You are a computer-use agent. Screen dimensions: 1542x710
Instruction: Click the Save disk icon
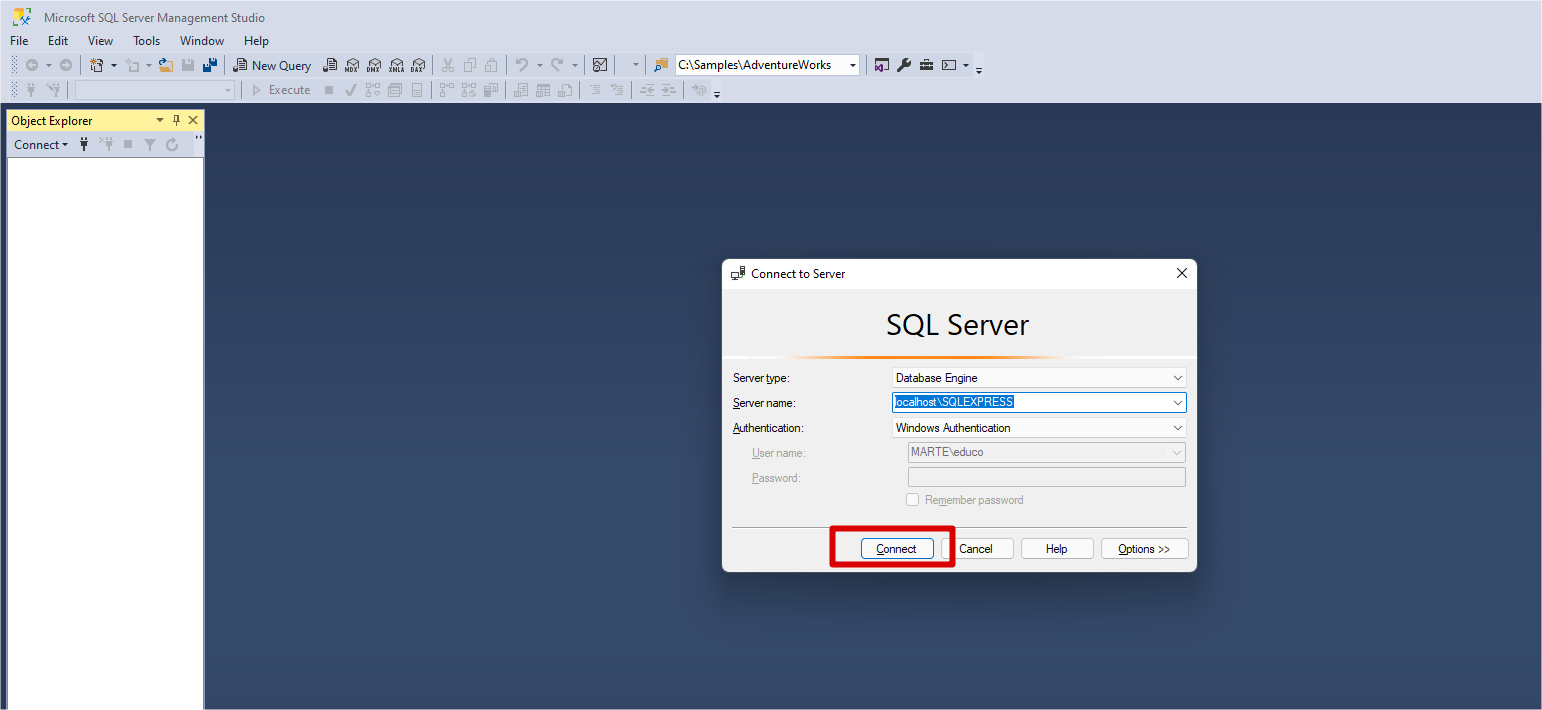(188, 65)
